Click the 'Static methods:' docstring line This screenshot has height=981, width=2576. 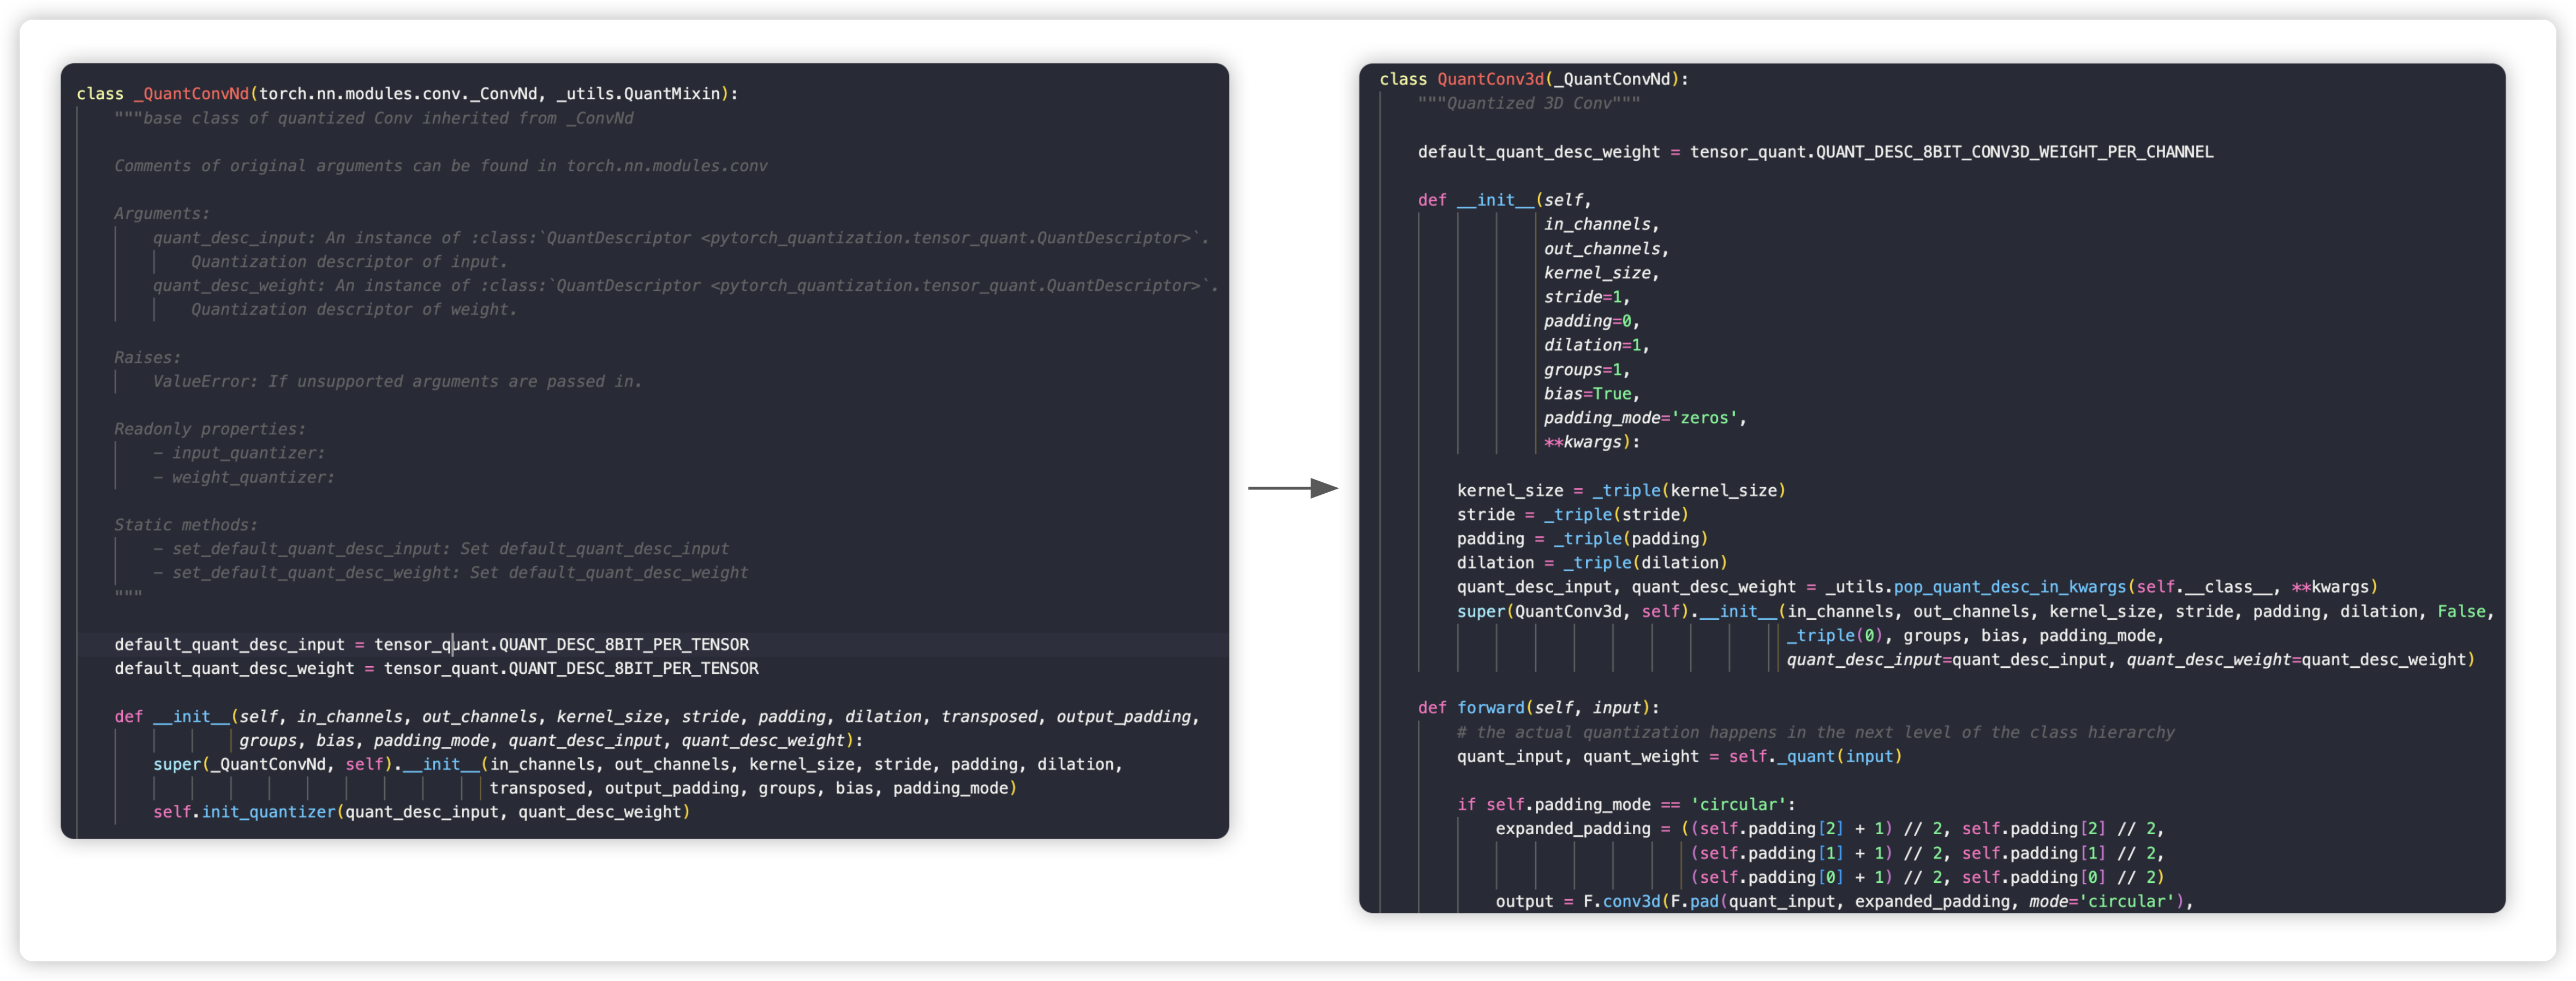186,525
